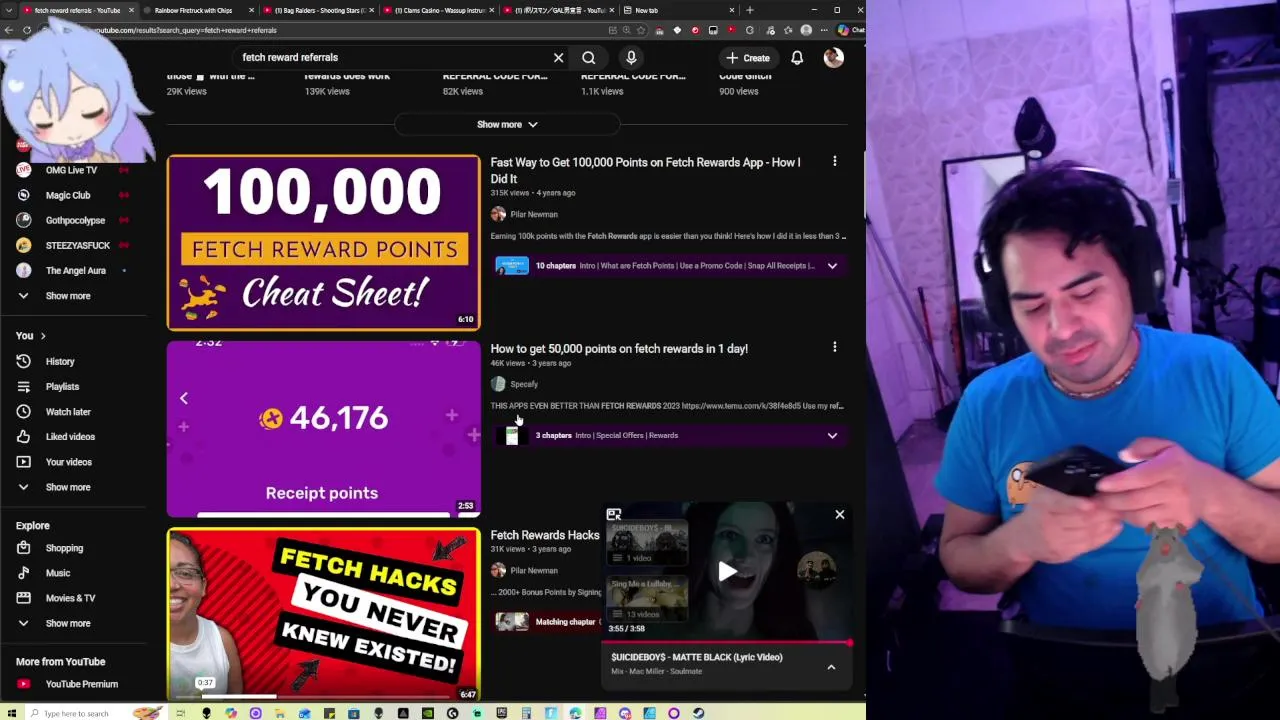Close the miniplayer

[x=840, y=514]
